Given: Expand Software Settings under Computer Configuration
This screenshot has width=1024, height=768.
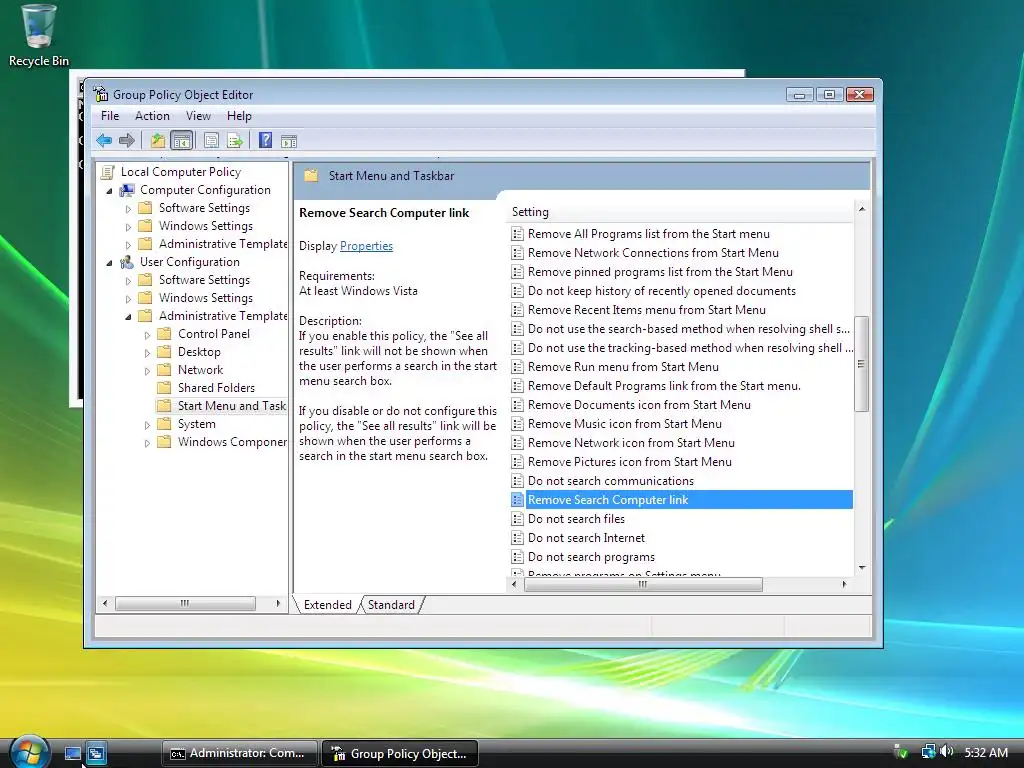Looking at the screenshot, I should pos(128,209).
